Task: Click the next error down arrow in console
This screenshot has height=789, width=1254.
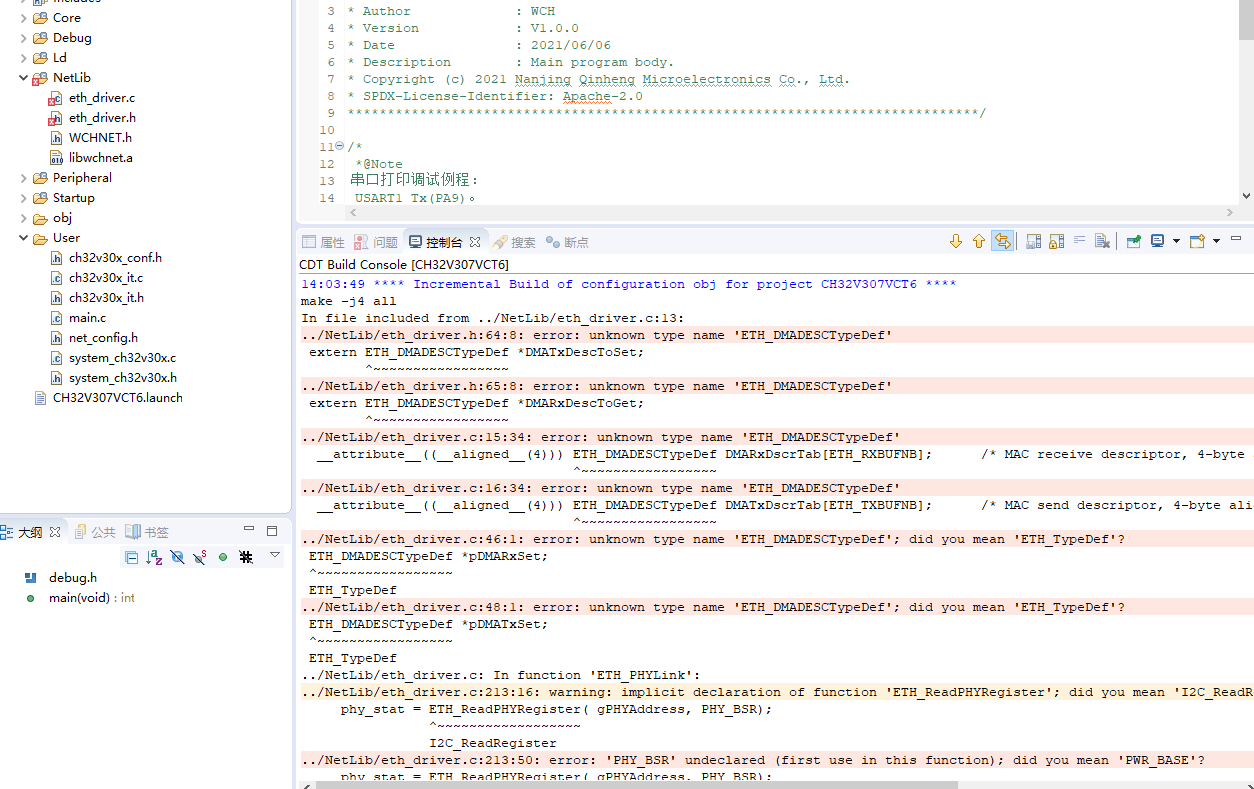Action: pyautogui.click(x=955, y=241)
